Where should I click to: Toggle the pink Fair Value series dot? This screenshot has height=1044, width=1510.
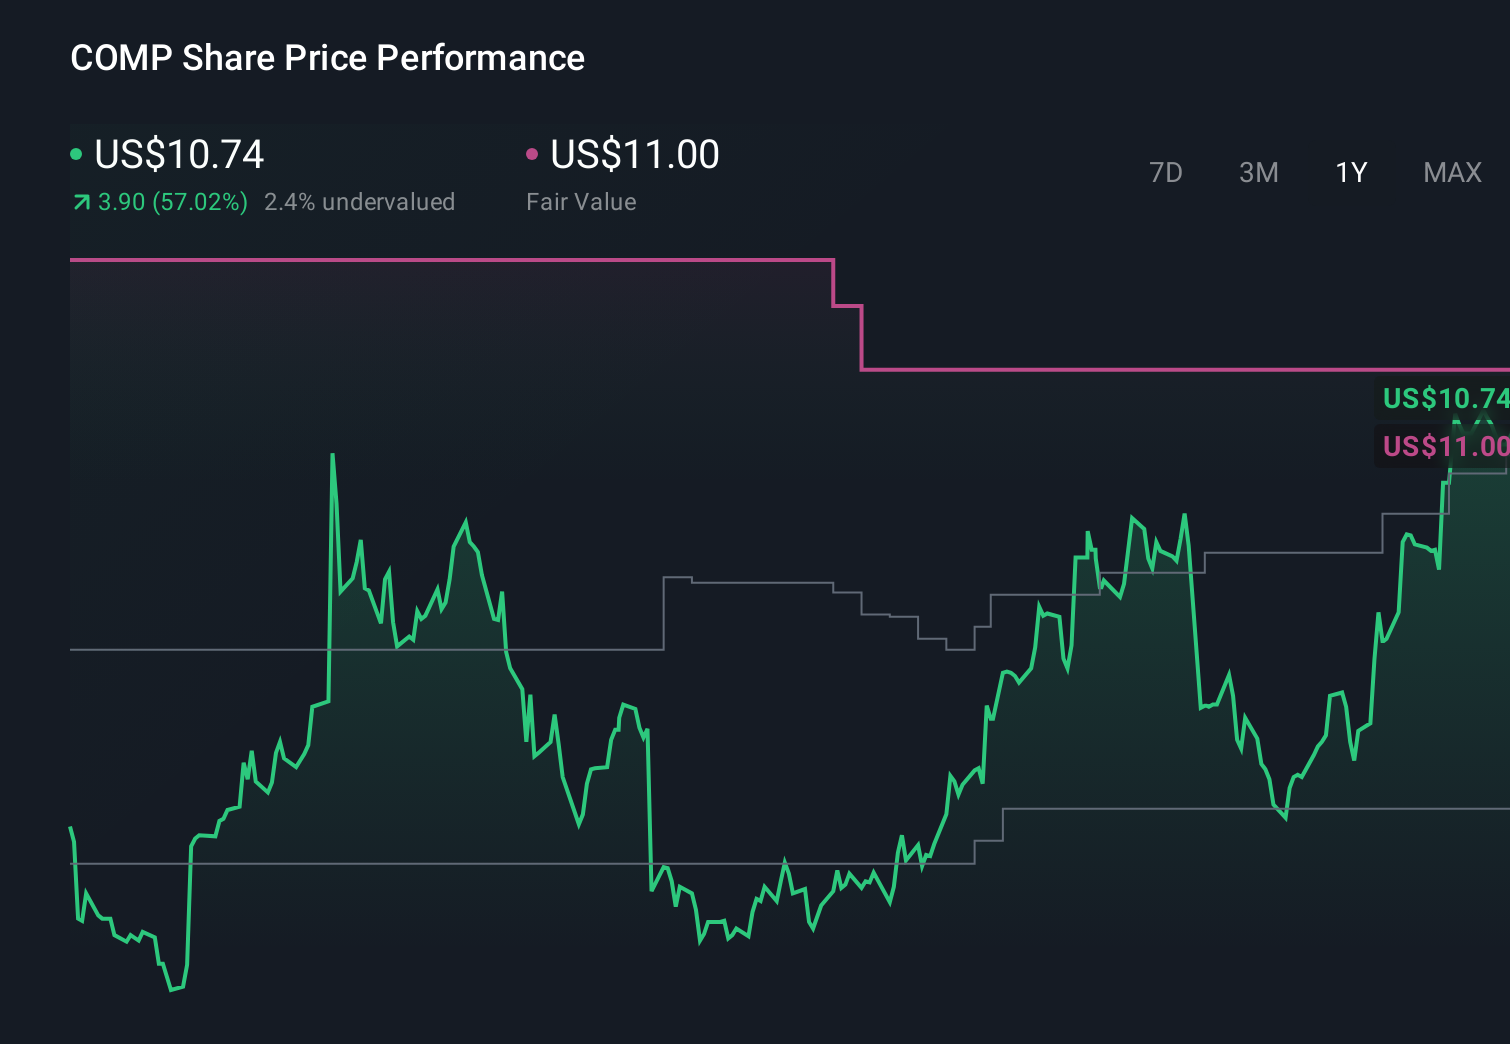tap(532, 153)
